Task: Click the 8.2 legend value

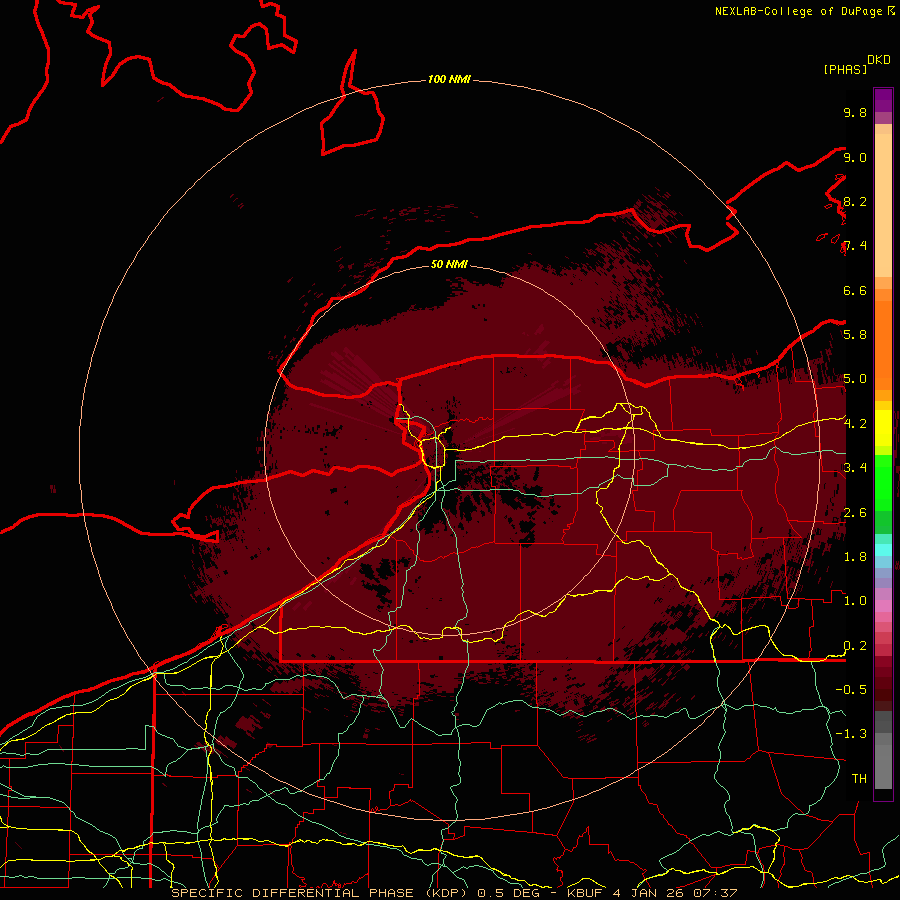Action: point(855,201)
